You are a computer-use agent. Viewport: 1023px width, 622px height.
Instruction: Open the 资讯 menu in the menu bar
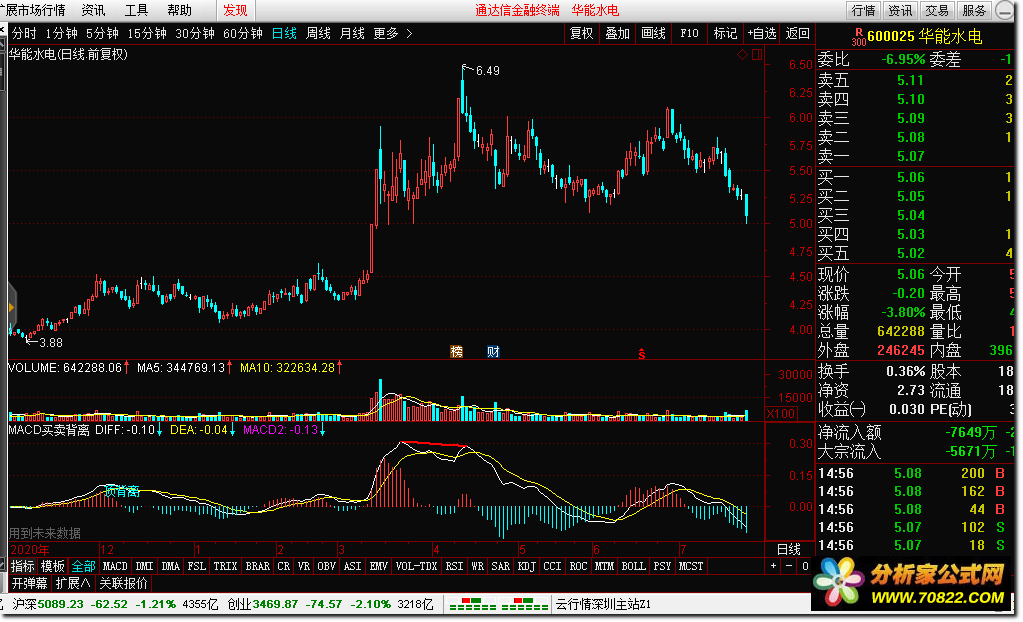93,10
